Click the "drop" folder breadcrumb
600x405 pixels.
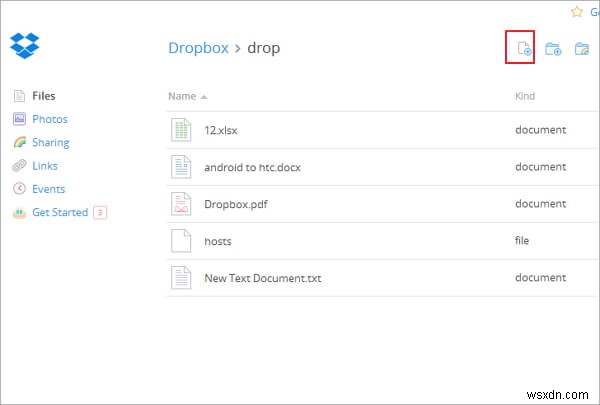pos(262,48)
